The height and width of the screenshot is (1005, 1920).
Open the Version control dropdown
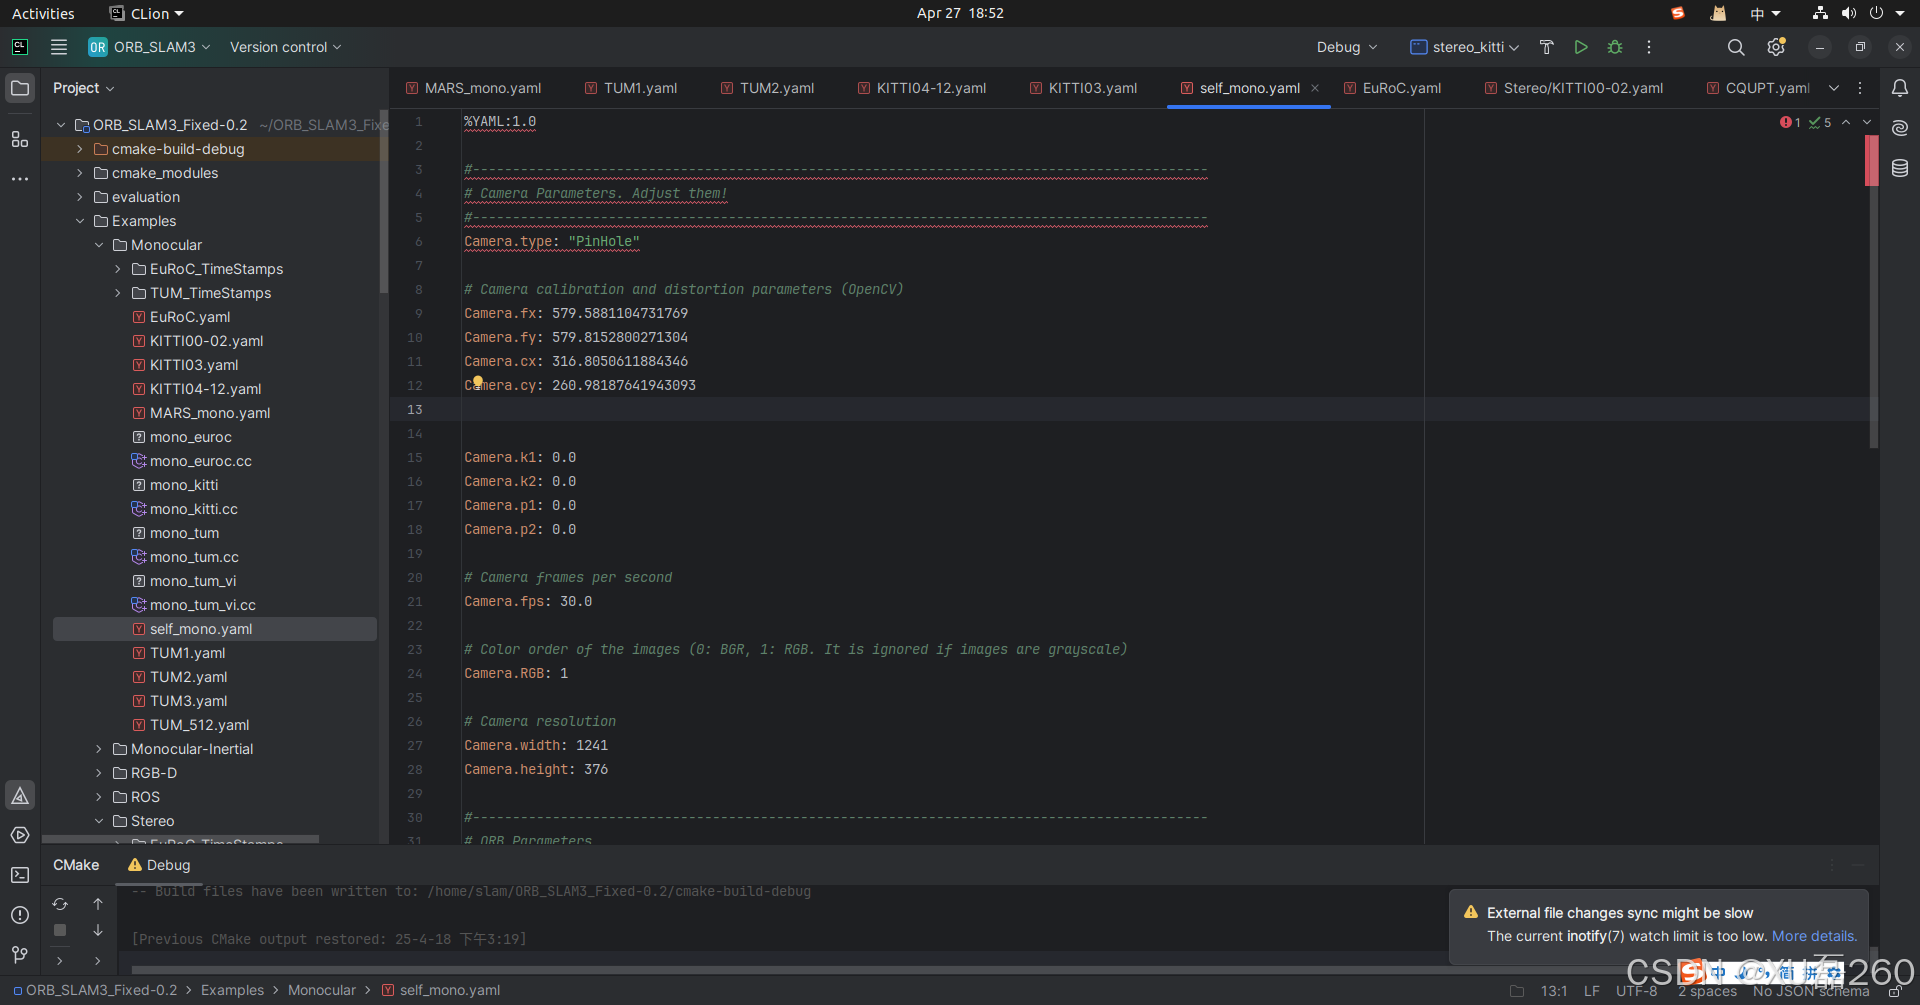(286, 47)
